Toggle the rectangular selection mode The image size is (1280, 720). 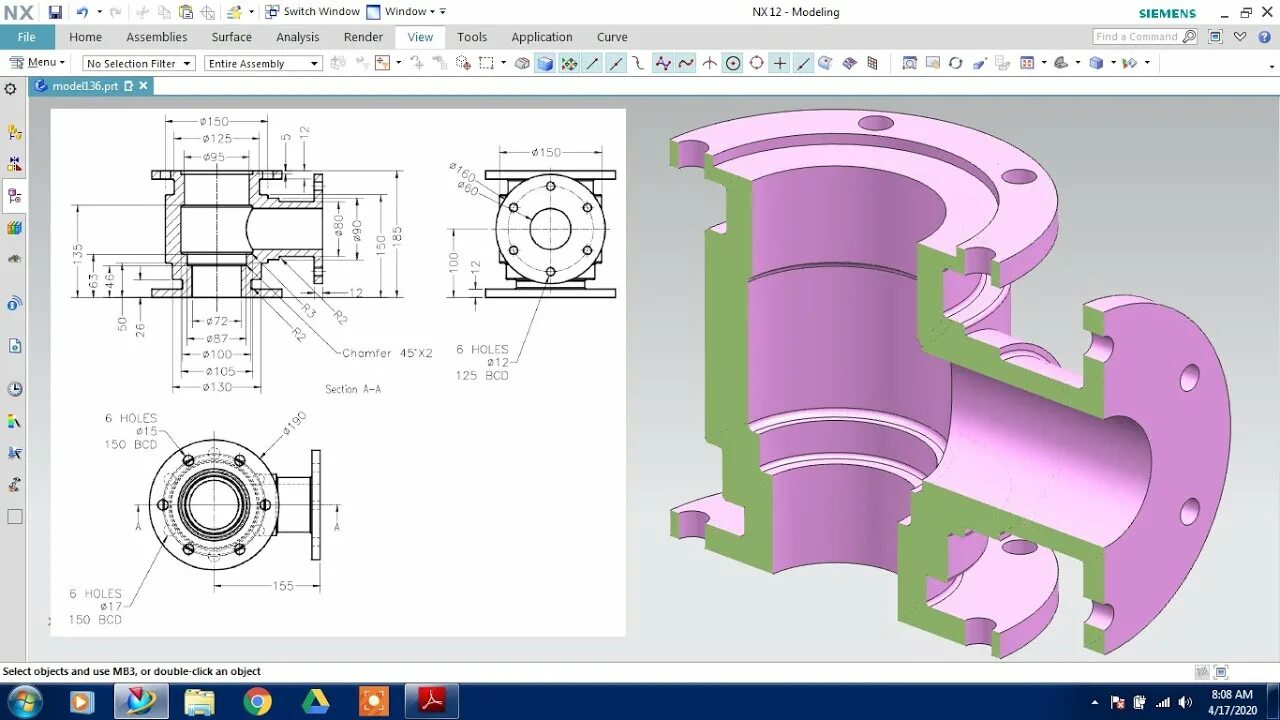tap(487, 63)
